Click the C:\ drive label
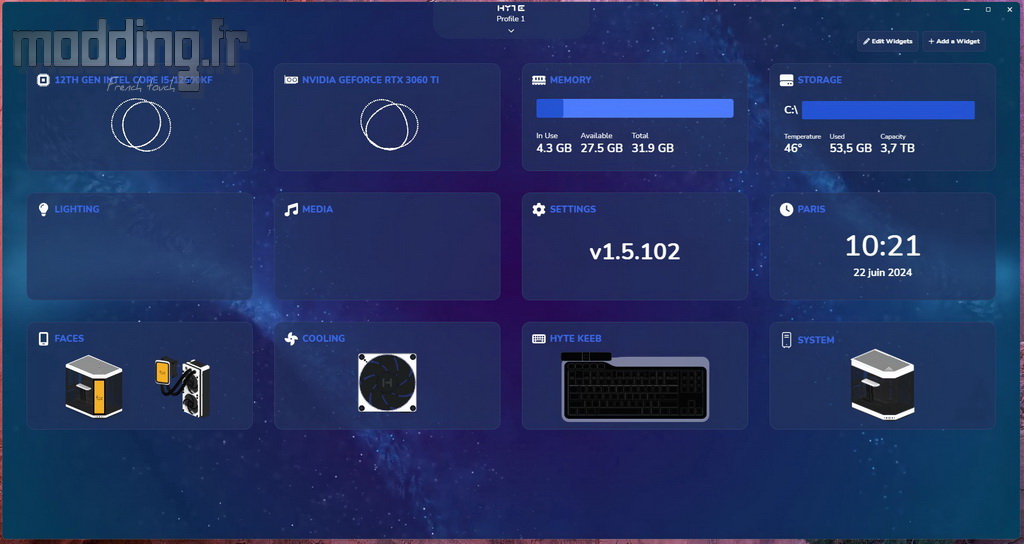 click(791, 110)
